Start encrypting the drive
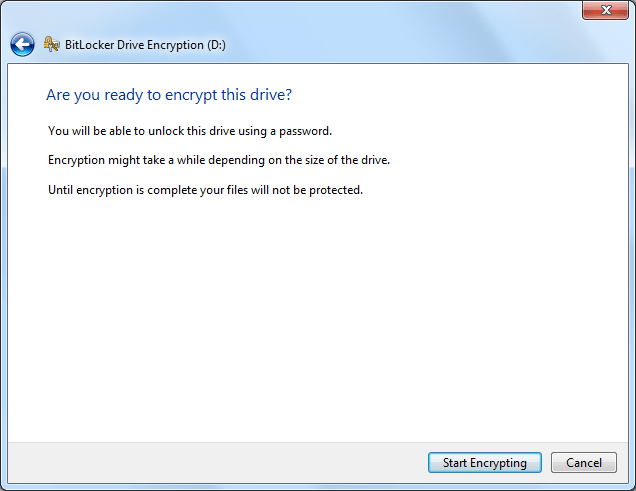Screen dimensions: 636x491 485,463
